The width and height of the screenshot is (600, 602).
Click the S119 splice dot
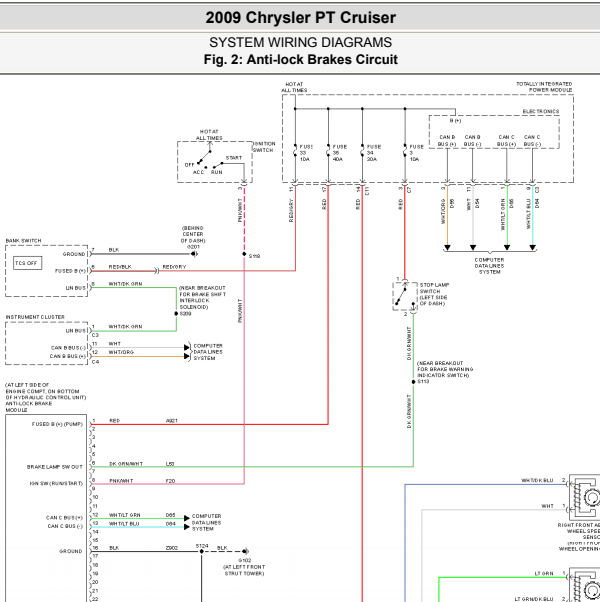click(244, 254)
